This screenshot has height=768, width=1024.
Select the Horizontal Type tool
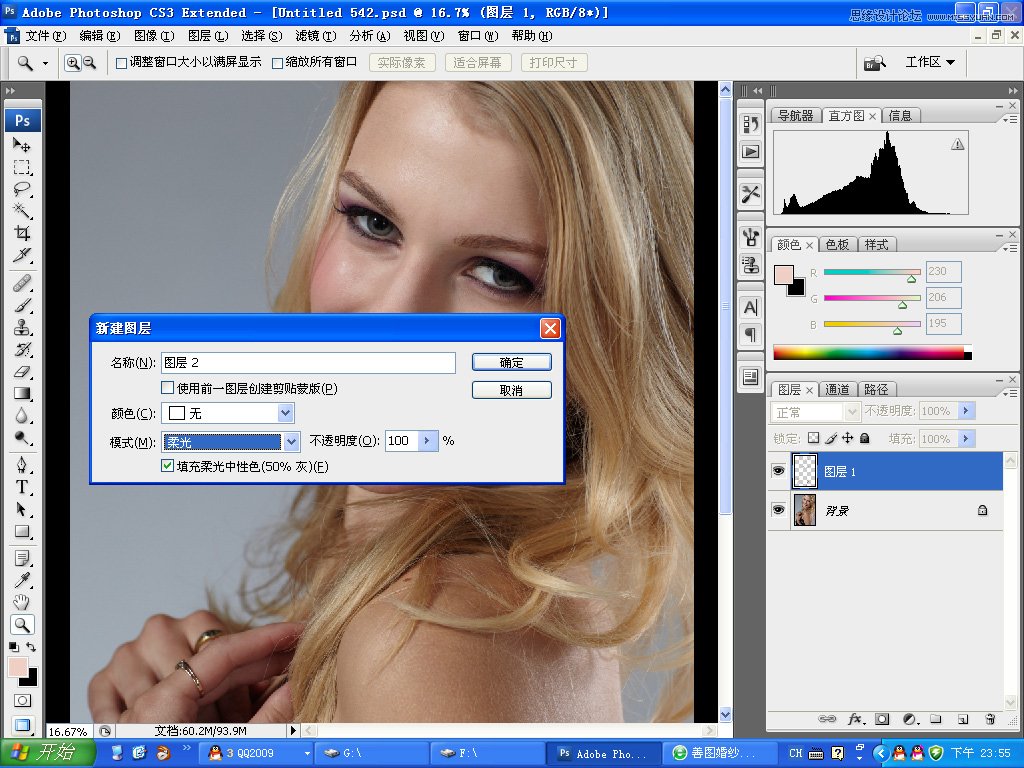[22, 487]
